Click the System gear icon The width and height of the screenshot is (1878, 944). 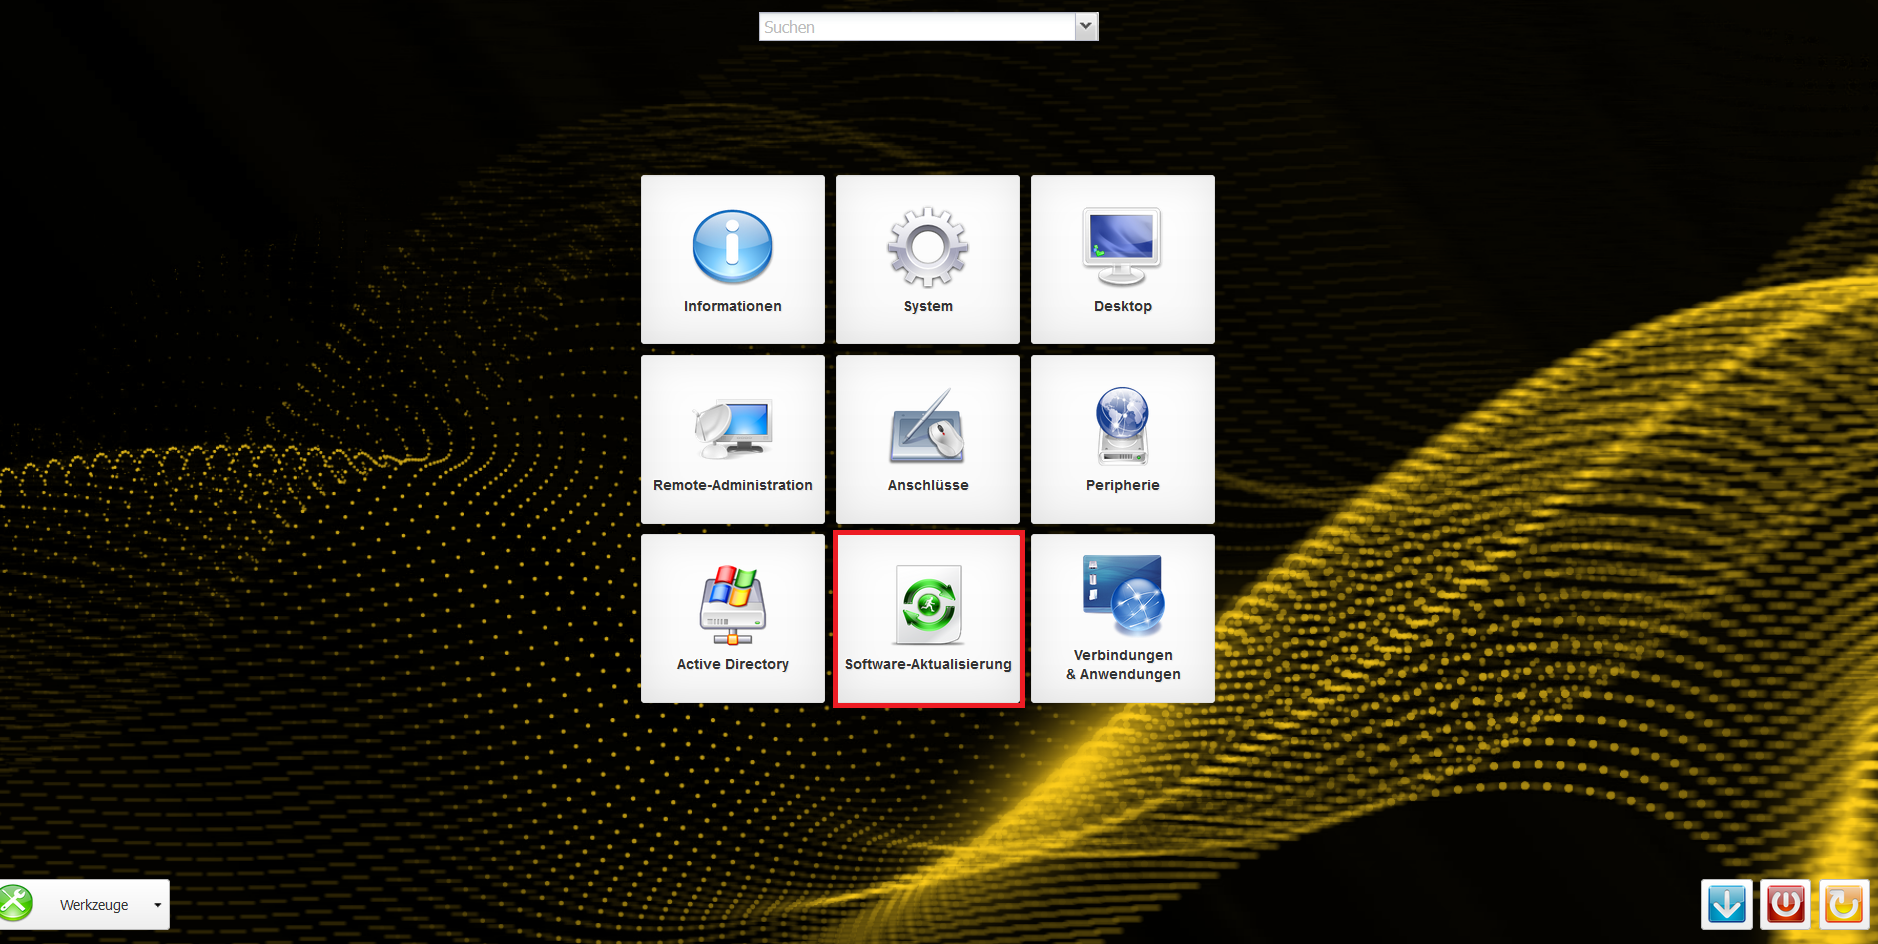[x=927, y=247]
